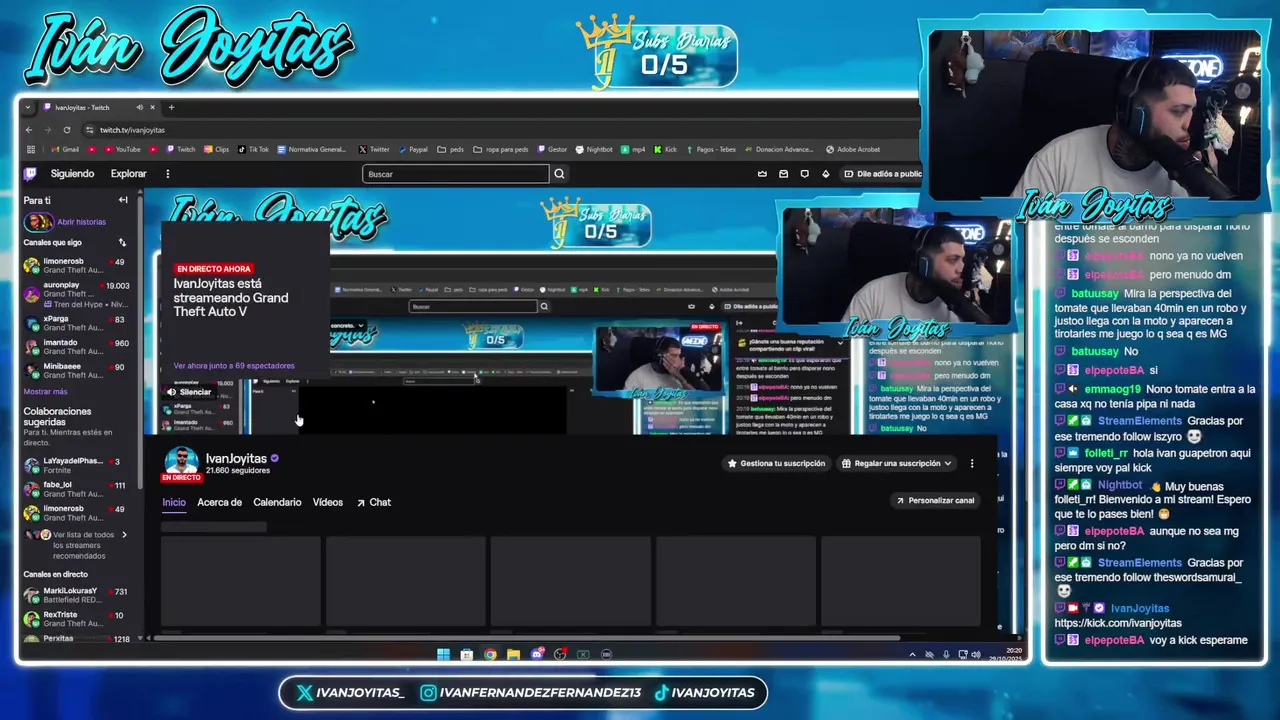Open the Tik Tok bookmark
This screenshot has width=1280, height=720.
tap(253, 150)
